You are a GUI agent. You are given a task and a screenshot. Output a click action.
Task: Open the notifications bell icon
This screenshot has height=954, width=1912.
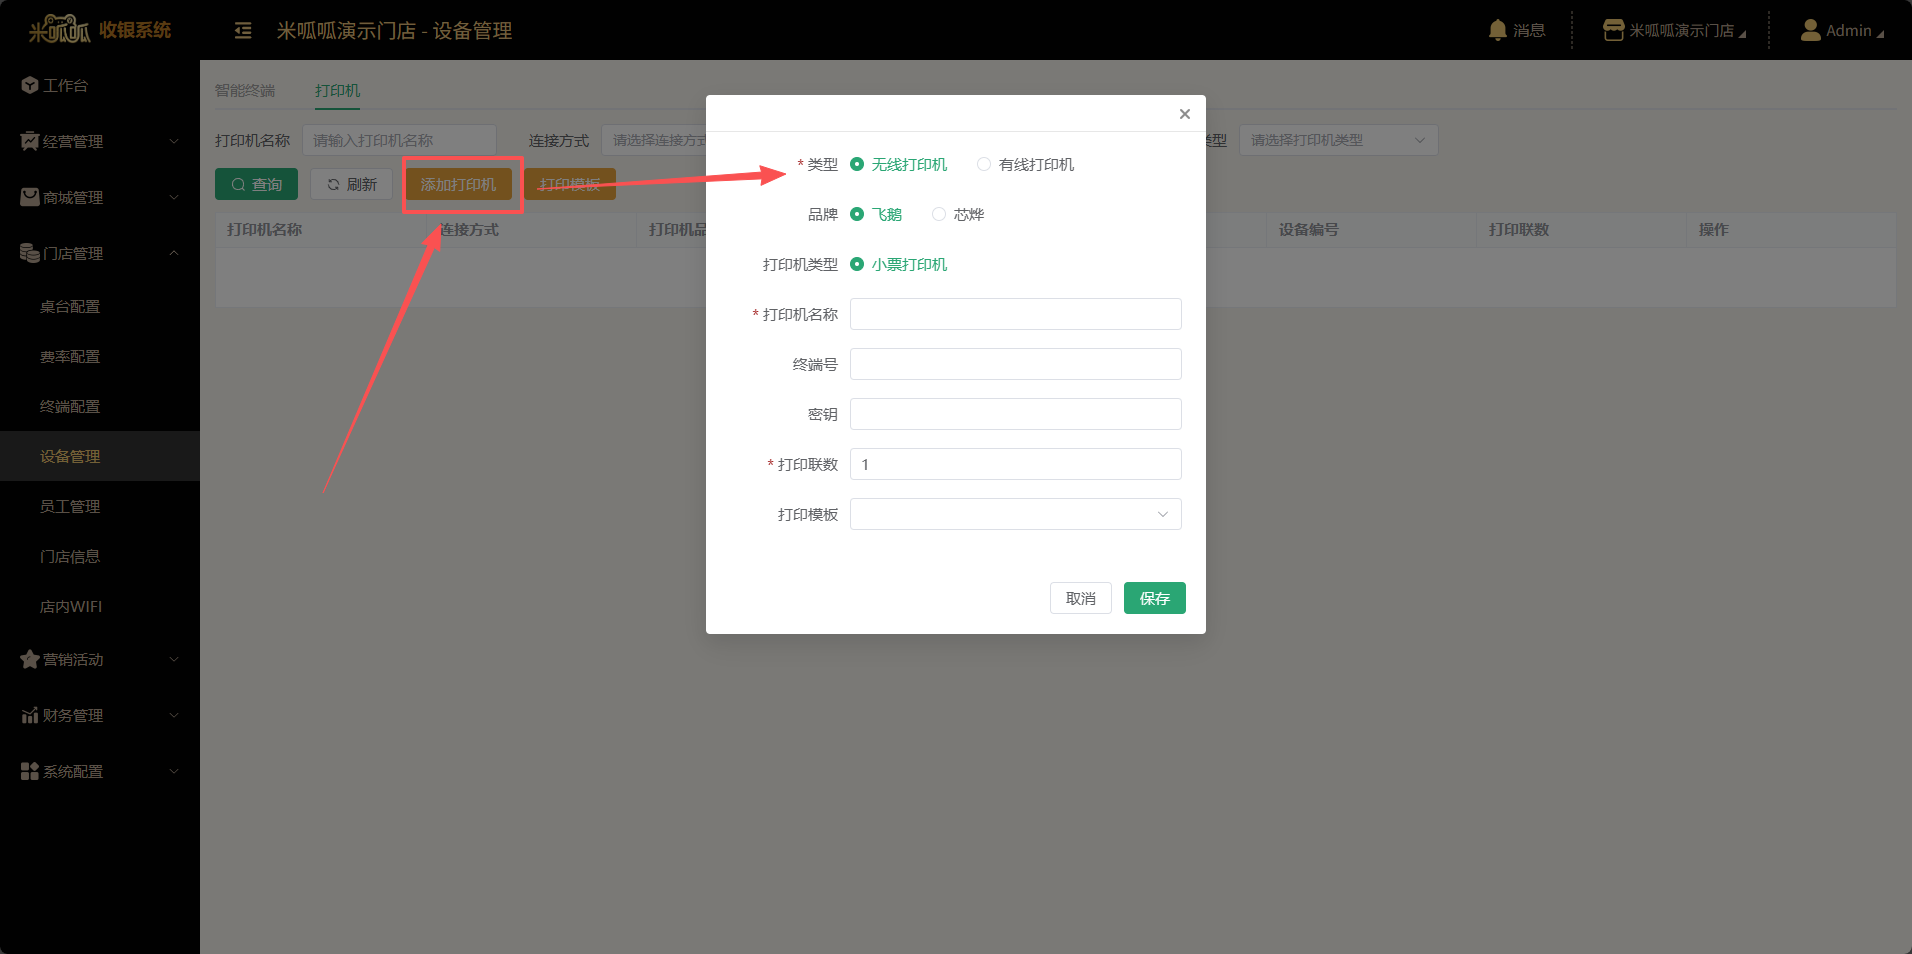1497,30
